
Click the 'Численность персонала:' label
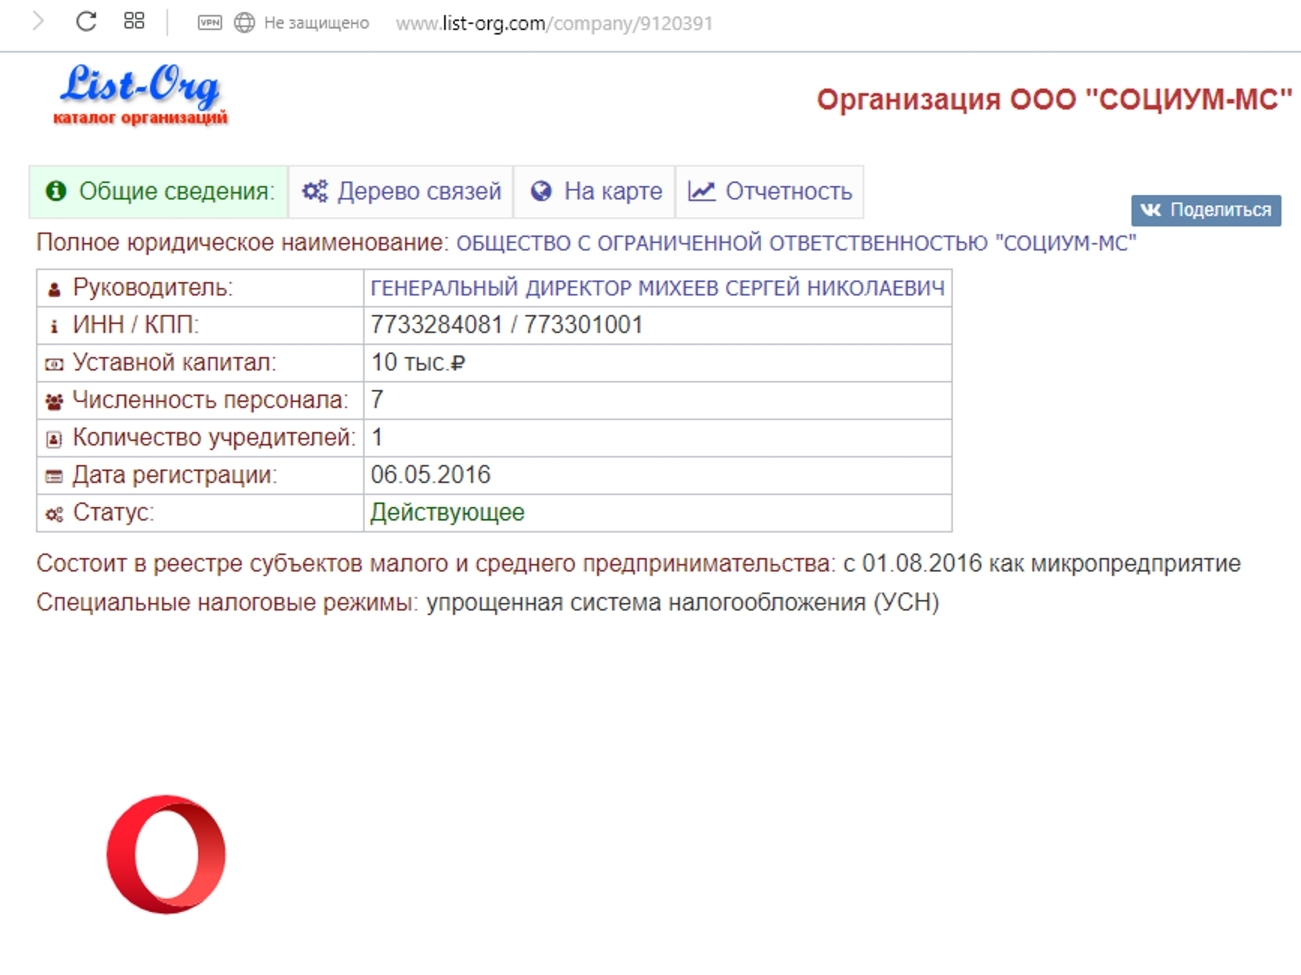[210, 400]
